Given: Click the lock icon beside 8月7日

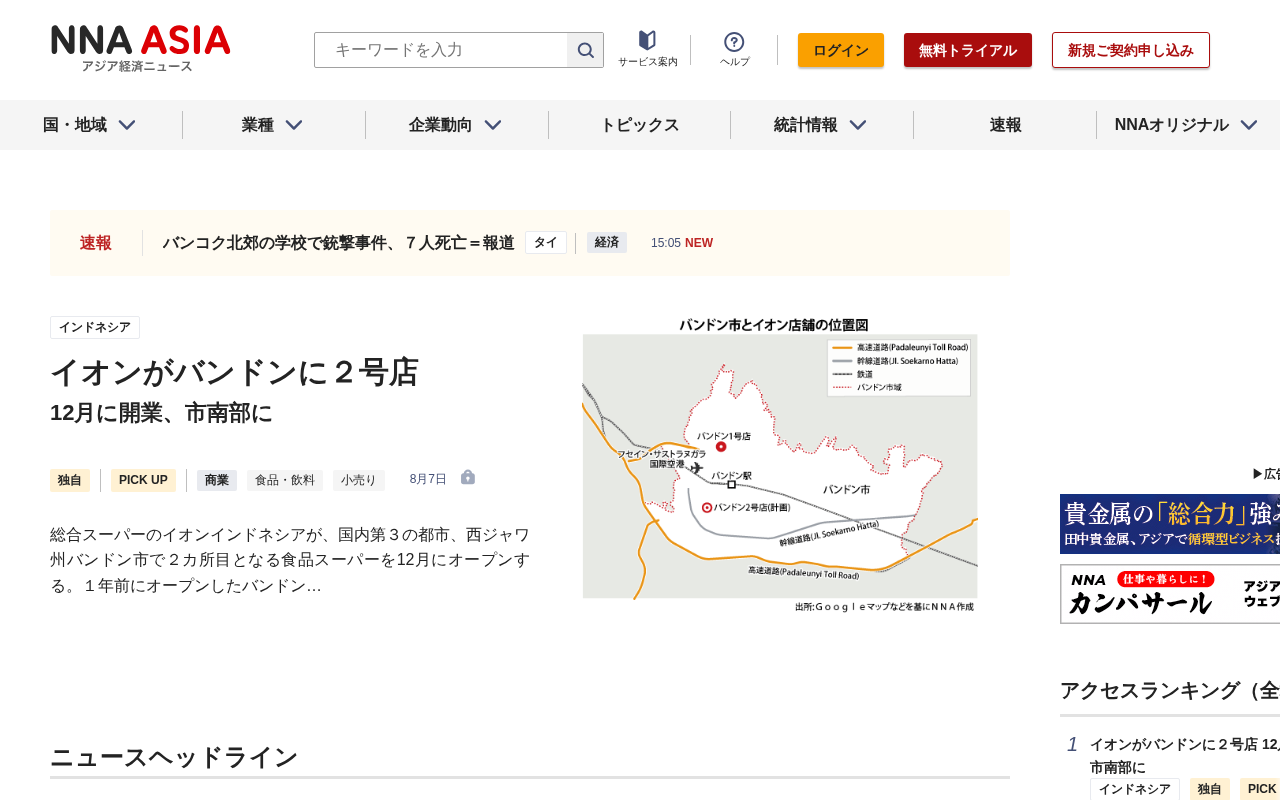Looking at the screenshot, I should [468, 478].
